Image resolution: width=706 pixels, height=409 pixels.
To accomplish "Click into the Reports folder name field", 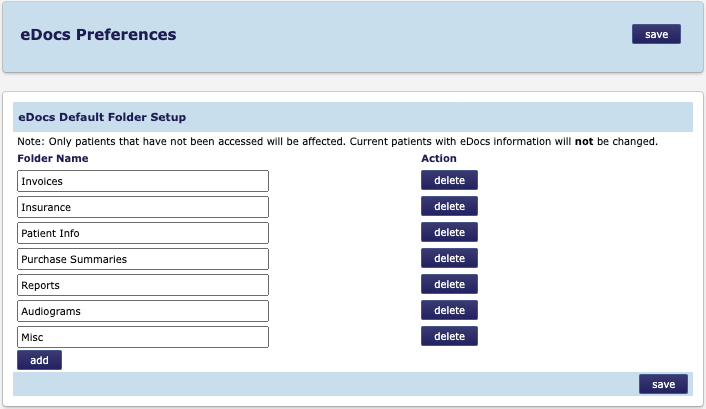I will [143, 285].
